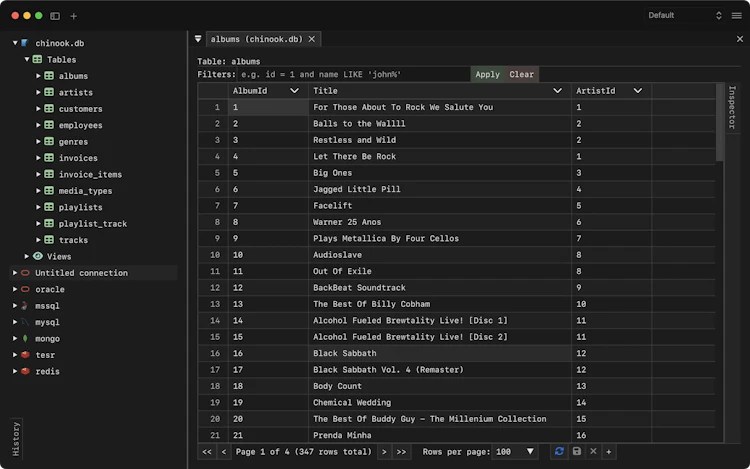Select the 'BackBeat Soundtrack' title cell
The width and height of the screenshot is (750, 469).
coord(440,288)
